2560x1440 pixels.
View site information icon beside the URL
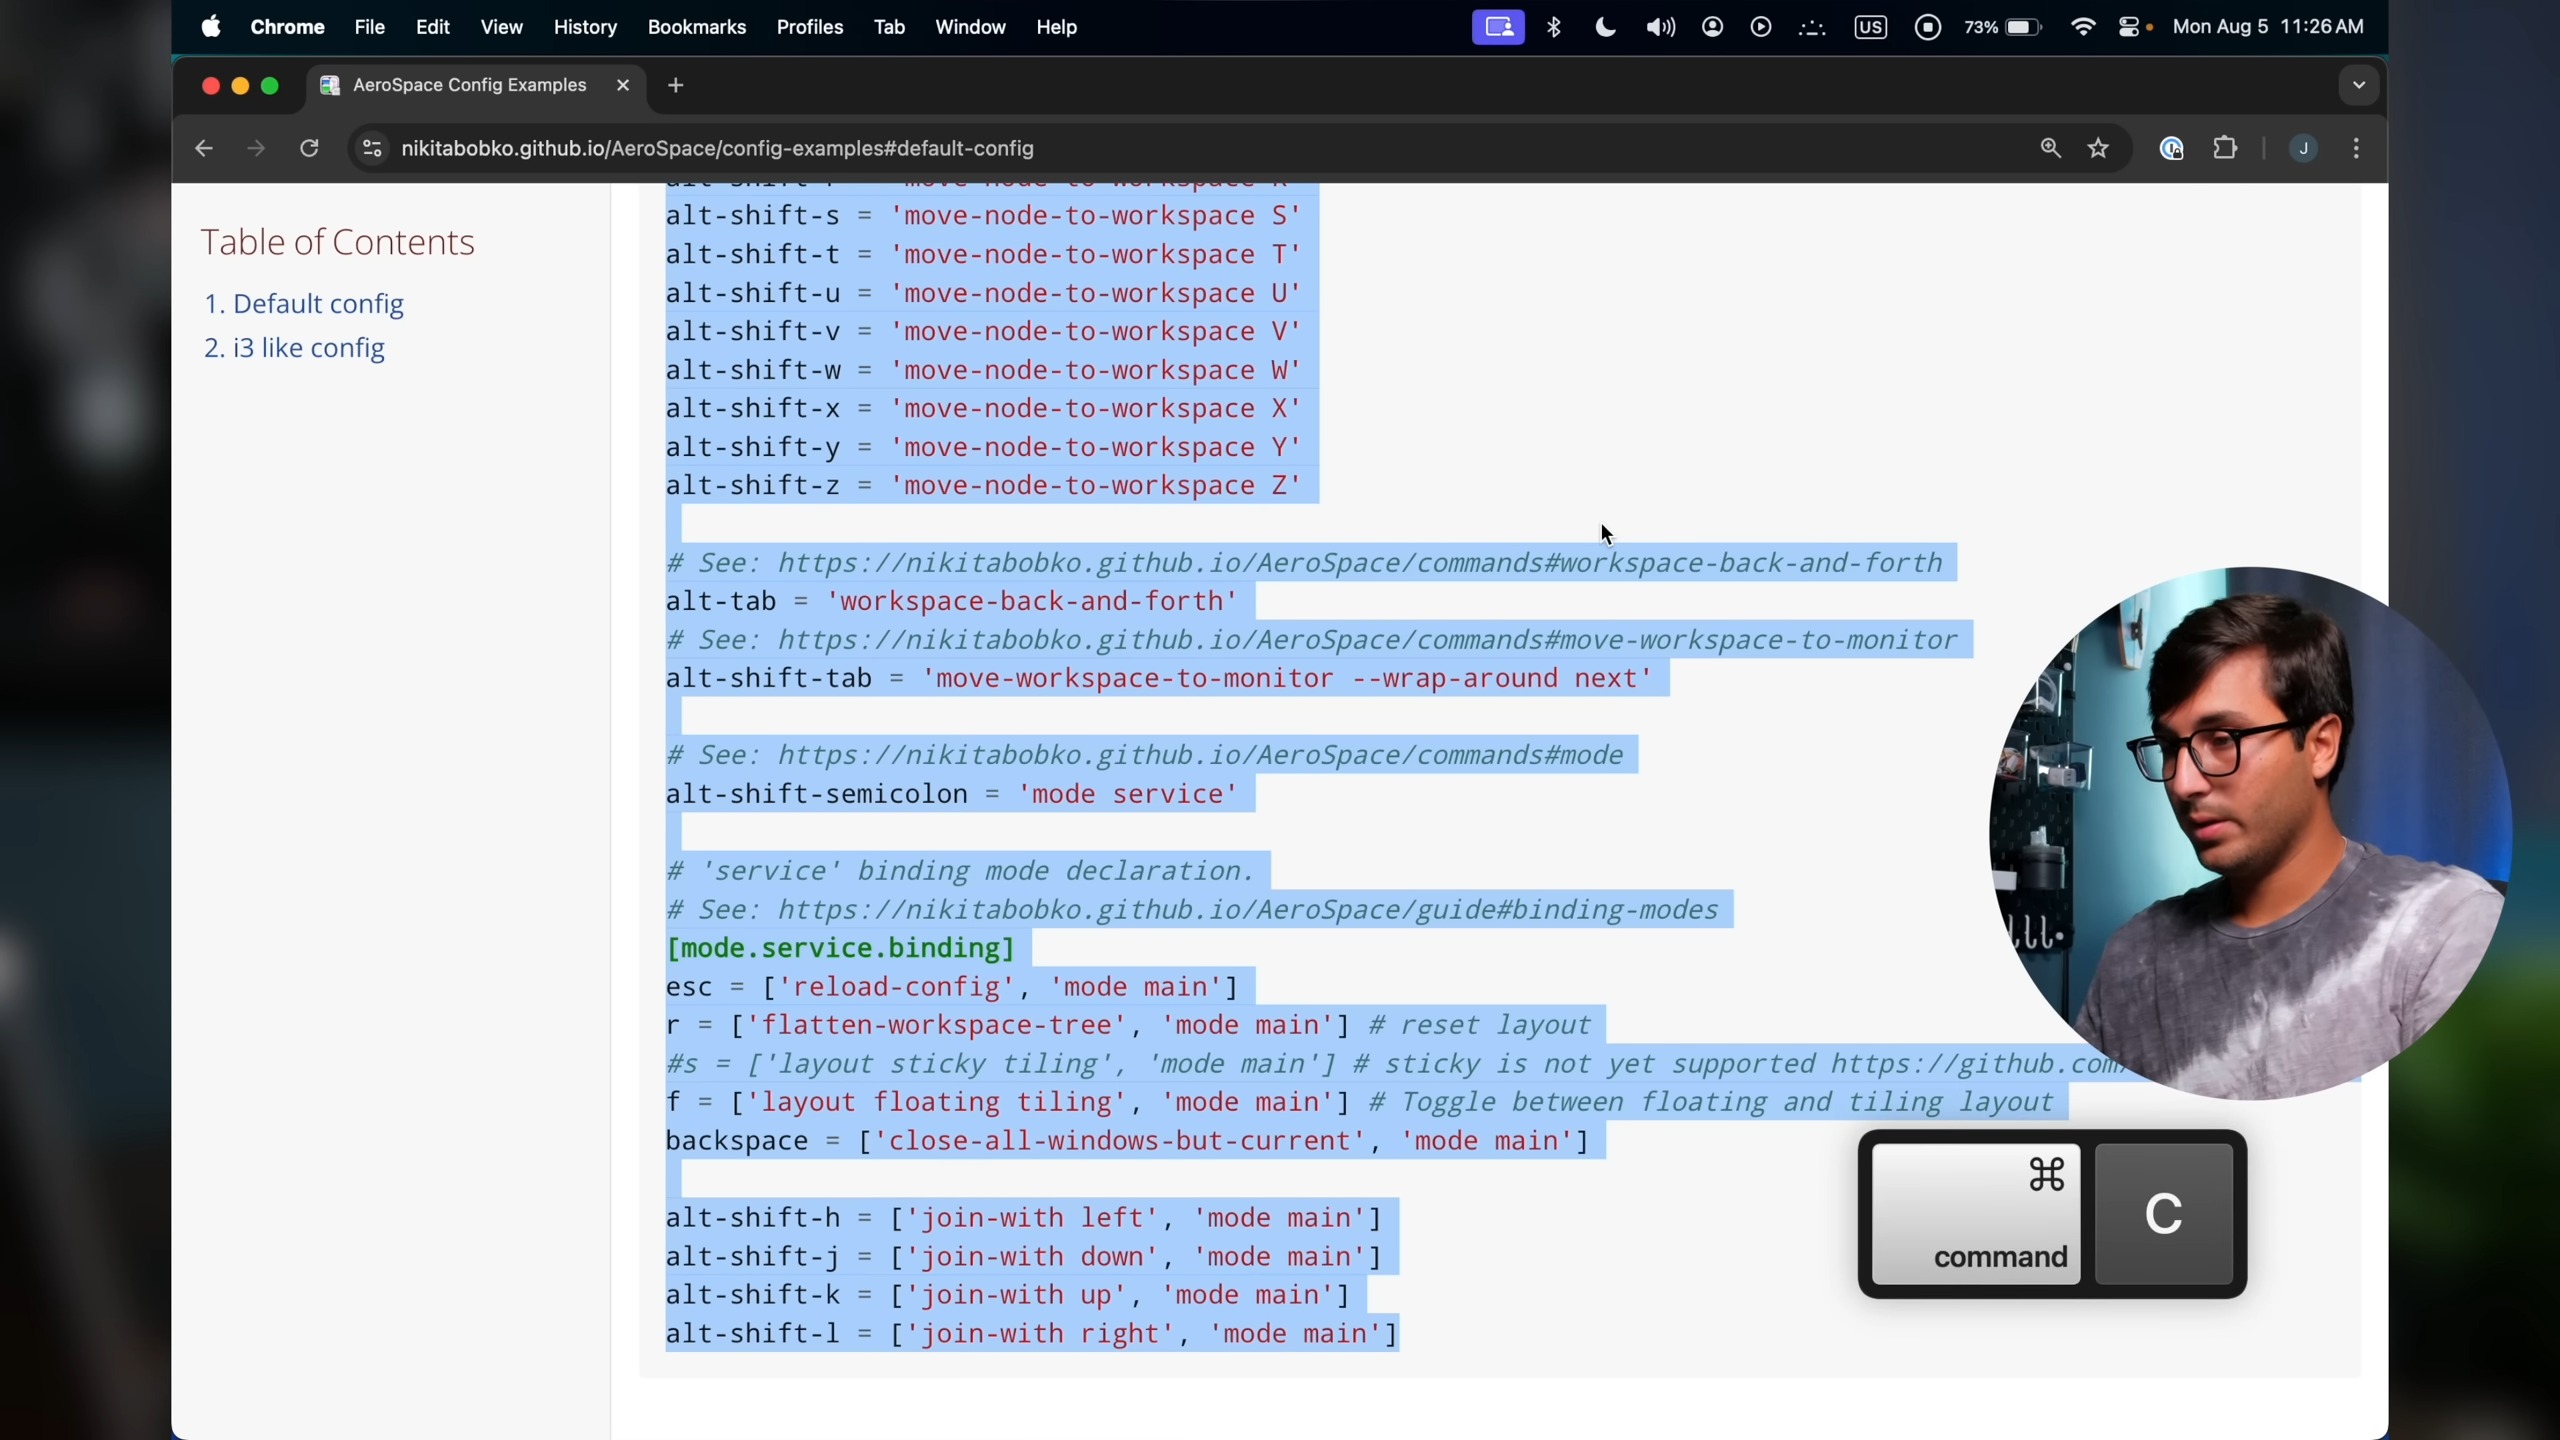point(372,148)
